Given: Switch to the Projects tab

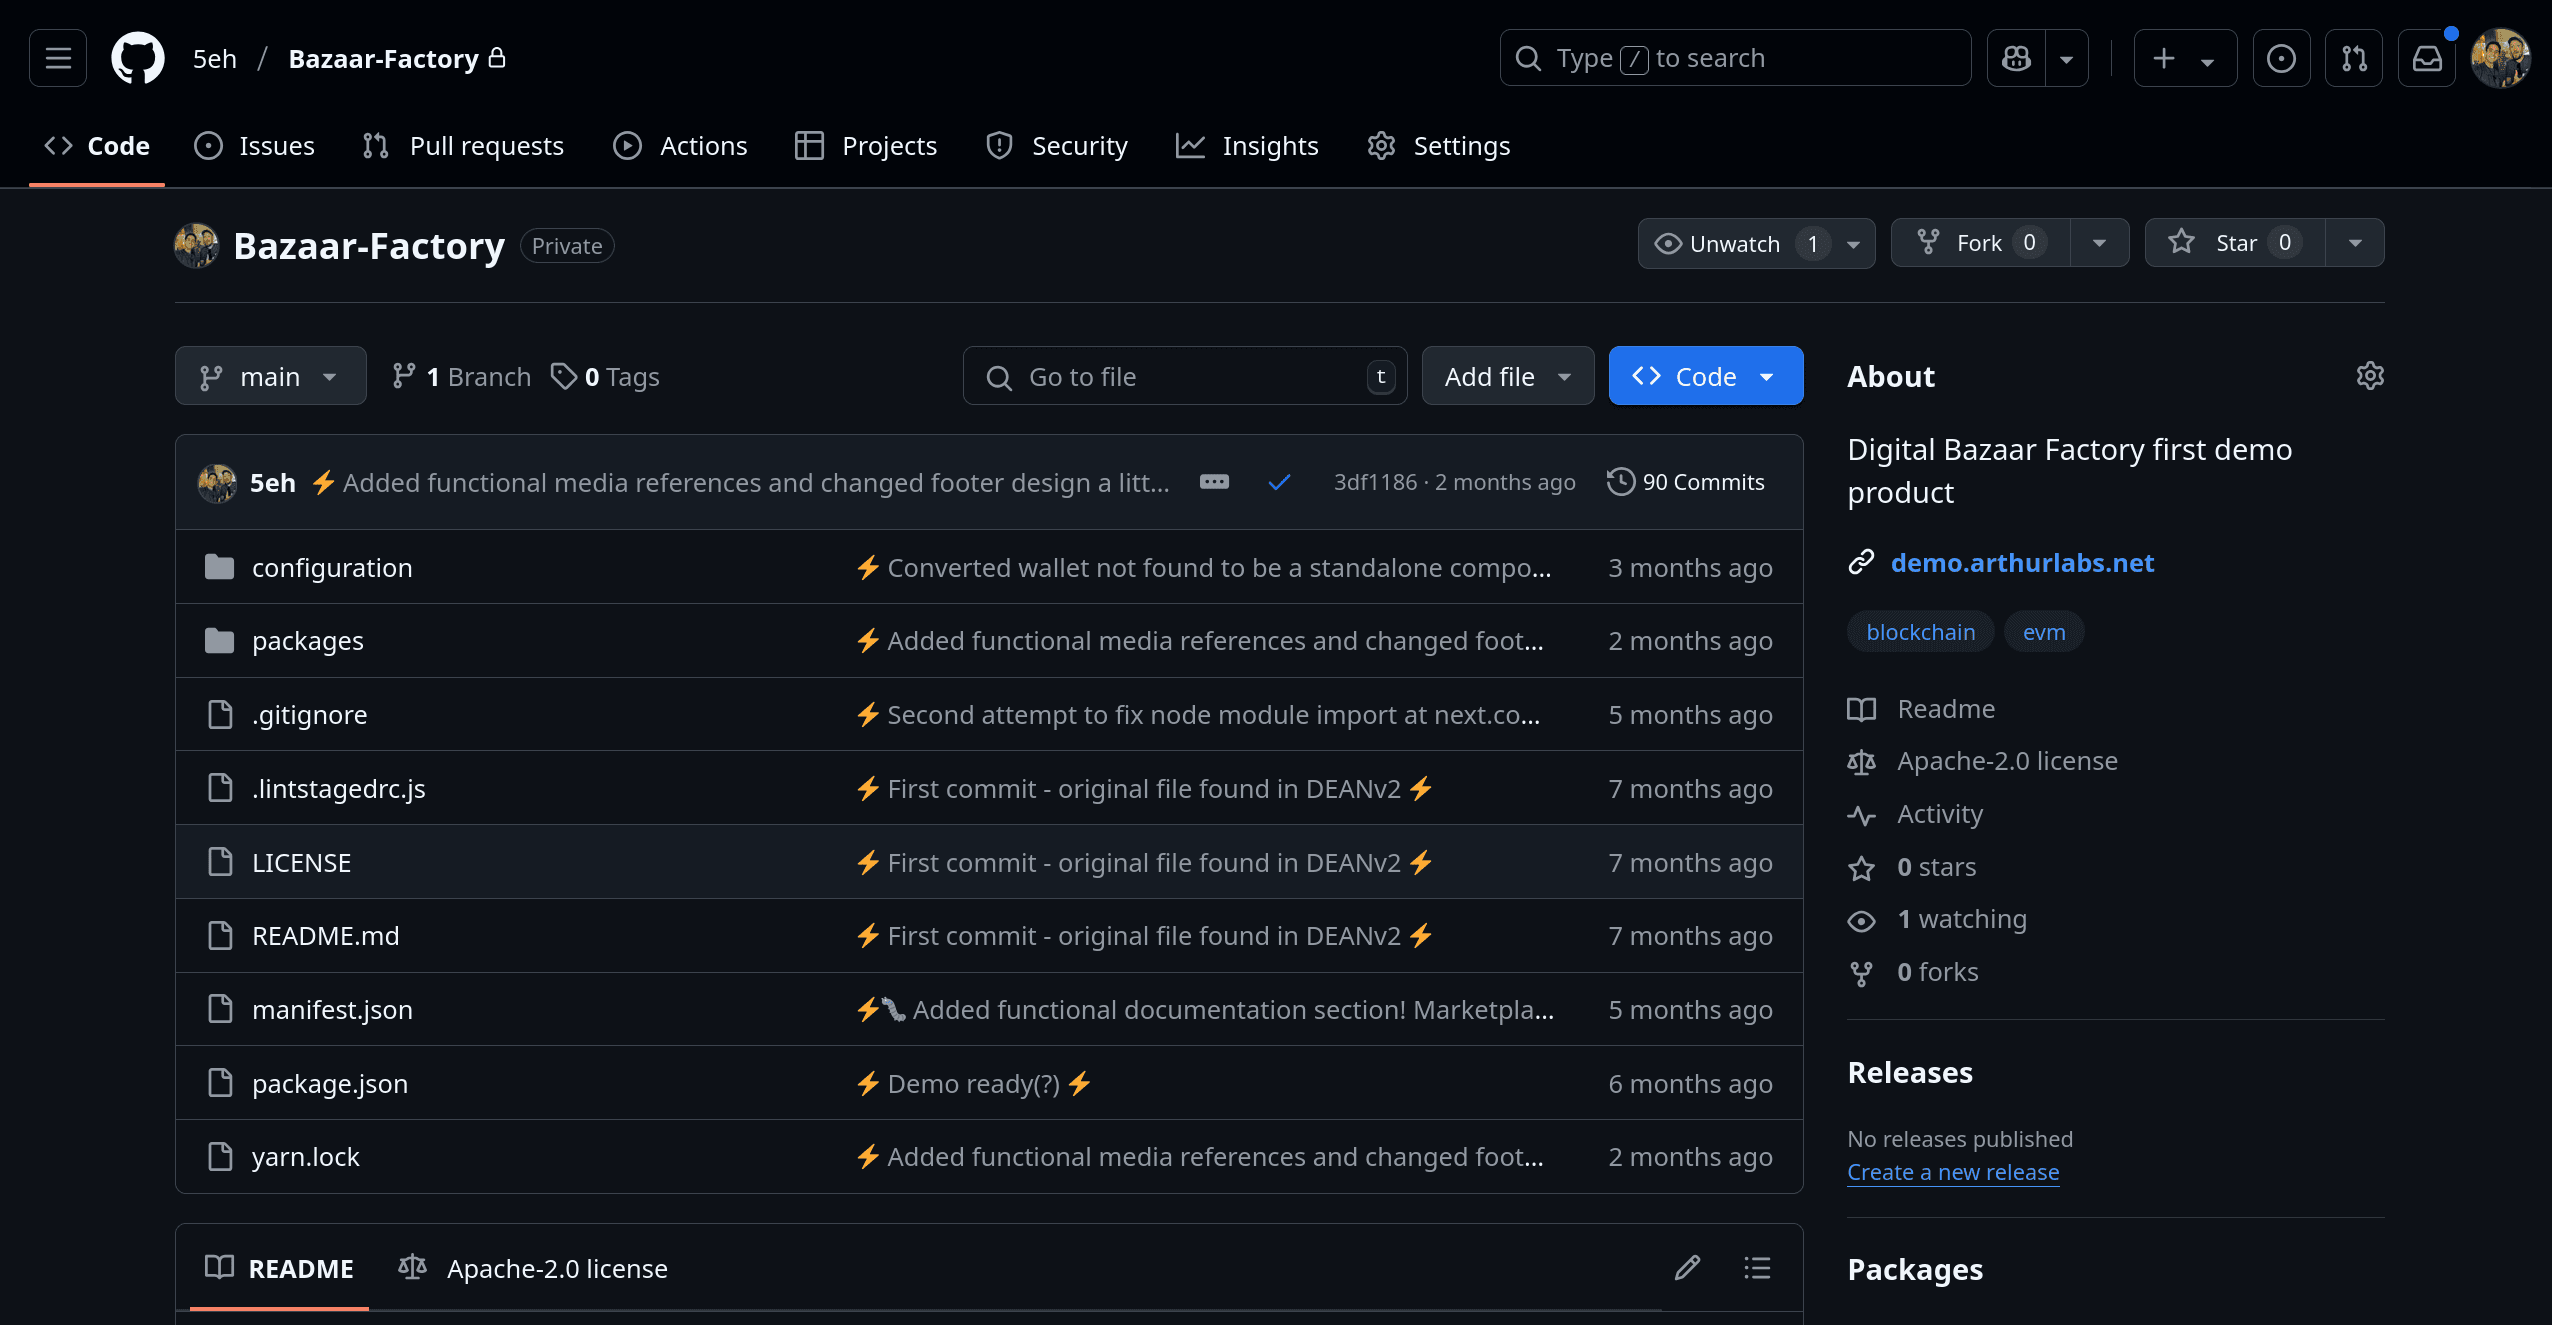Looking at the screenshot, I should click(x=866, y=146).
